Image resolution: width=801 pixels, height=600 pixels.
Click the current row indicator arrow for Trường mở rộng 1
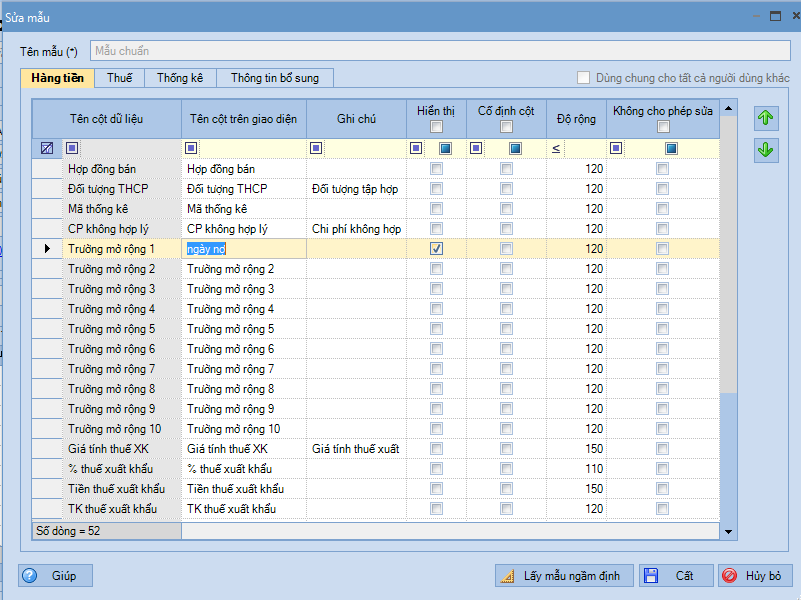click(47, 249)
